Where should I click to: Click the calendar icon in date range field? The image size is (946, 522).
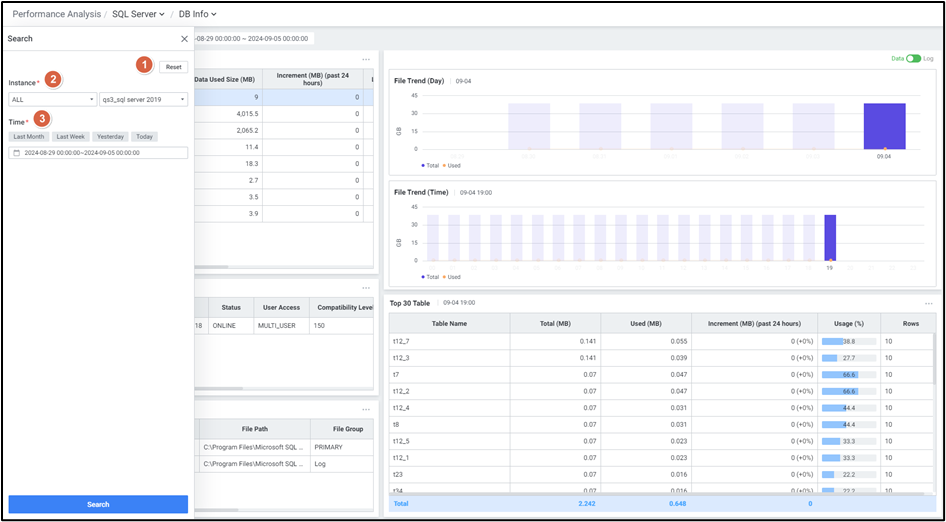click(x=16, y=153)
